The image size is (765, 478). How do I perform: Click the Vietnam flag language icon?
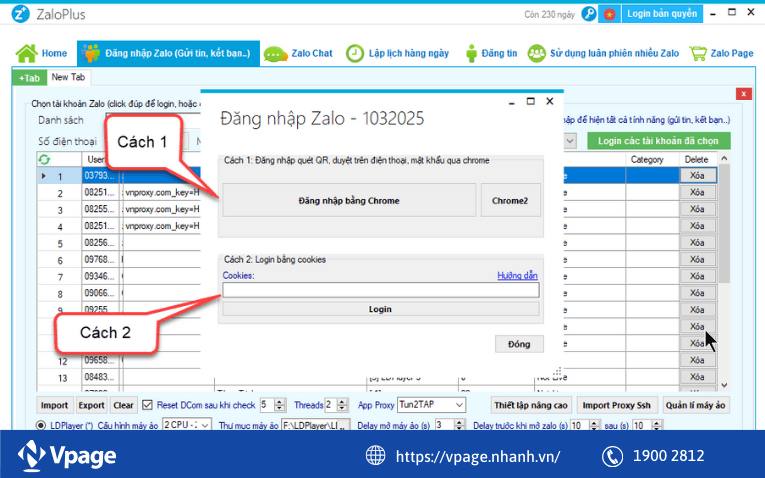[609, 14]
